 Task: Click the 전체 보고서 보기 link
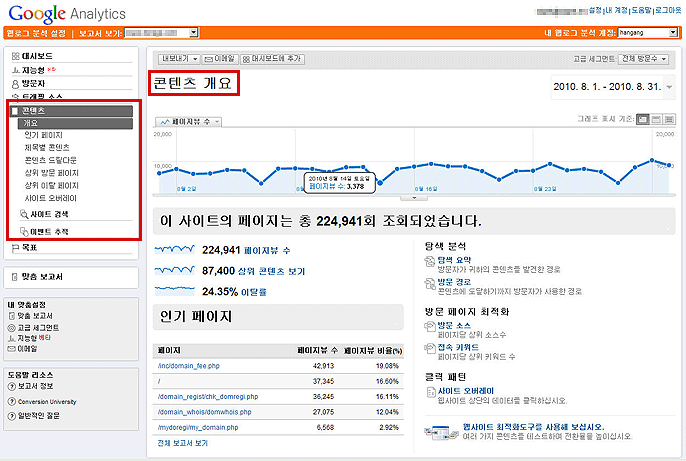point(182,441)
